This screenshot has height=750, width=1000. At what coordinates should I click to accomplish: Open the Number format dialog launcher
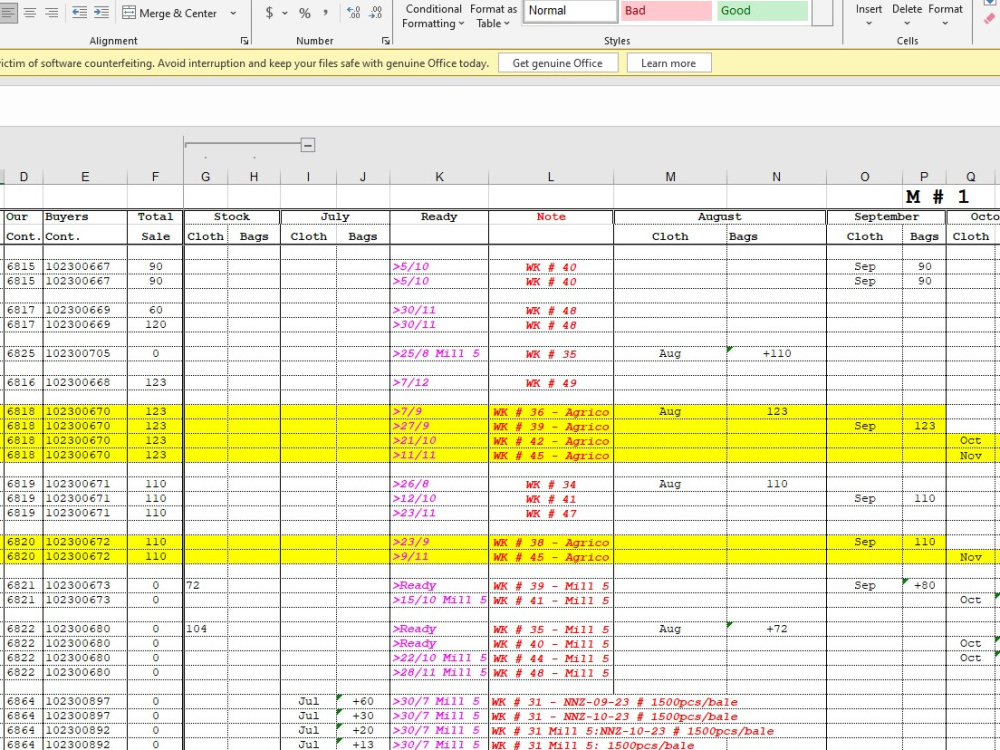point(386,41)
